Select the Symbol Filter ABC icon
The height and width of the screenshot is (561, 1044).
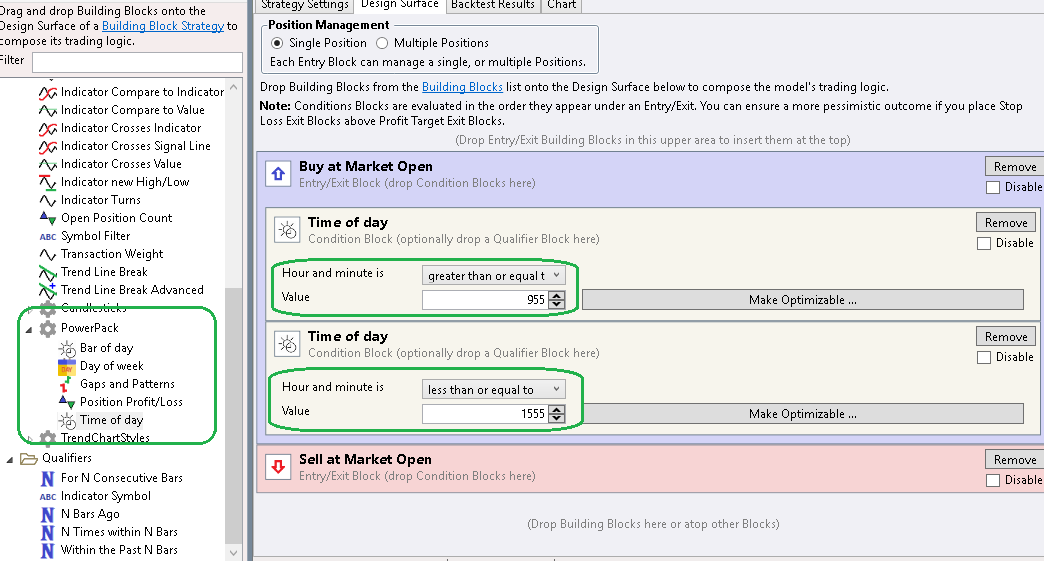point(48,236)
